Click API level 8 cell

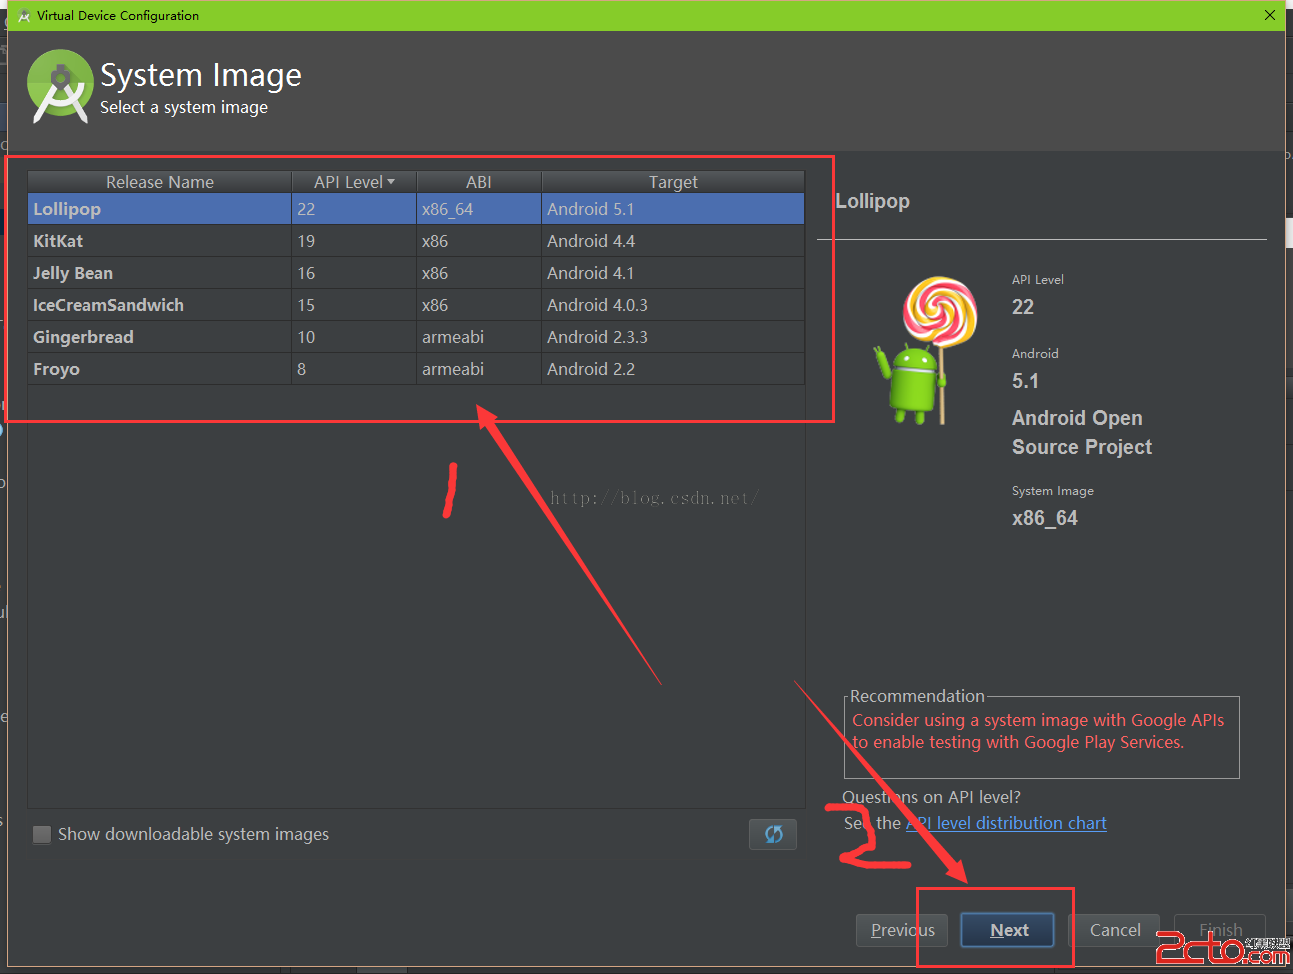pos(354,369)
